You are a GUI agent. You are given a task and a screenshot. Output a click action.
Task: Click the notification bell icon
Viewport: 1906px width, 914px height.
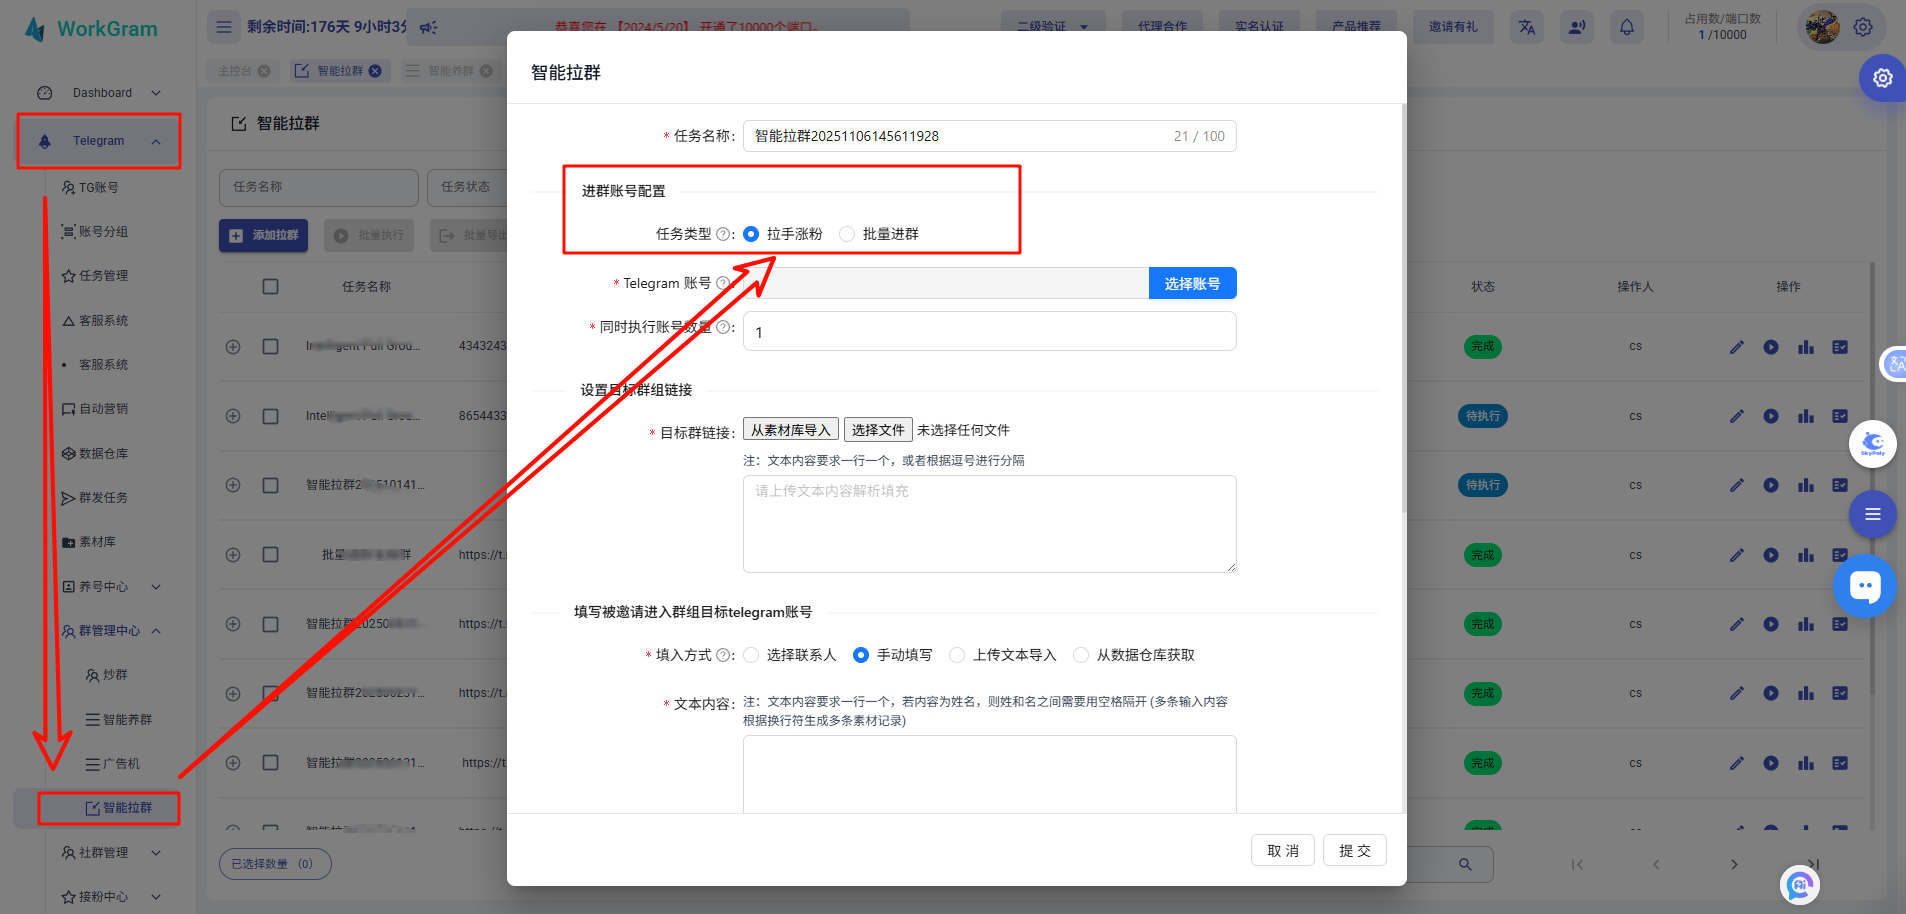1626,27
